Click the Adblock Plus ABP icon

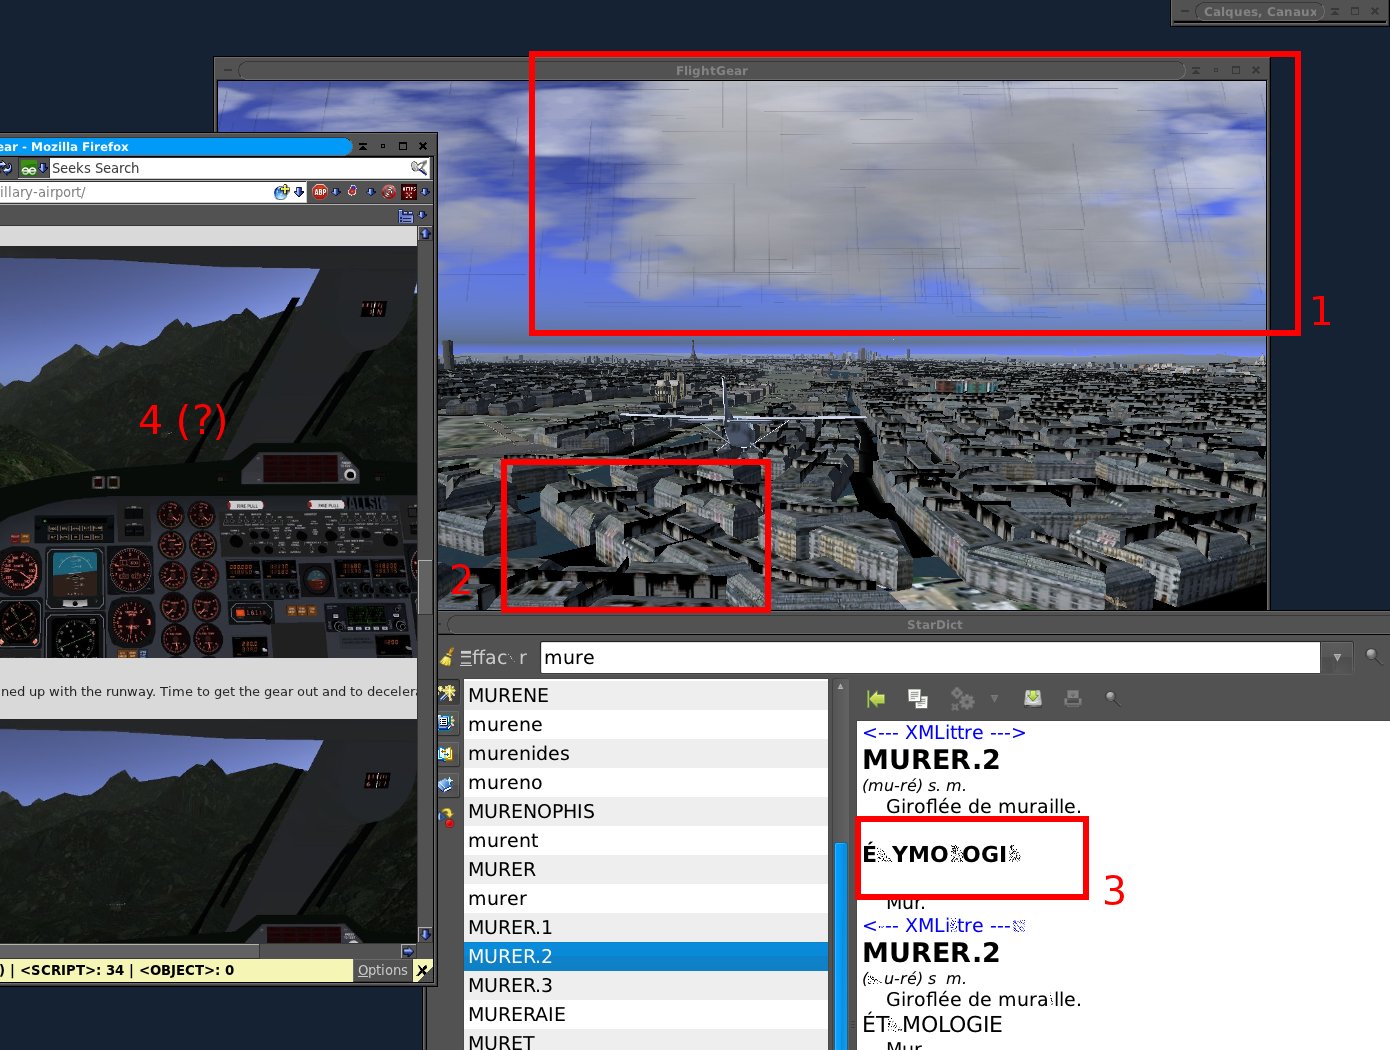point(320,192)
